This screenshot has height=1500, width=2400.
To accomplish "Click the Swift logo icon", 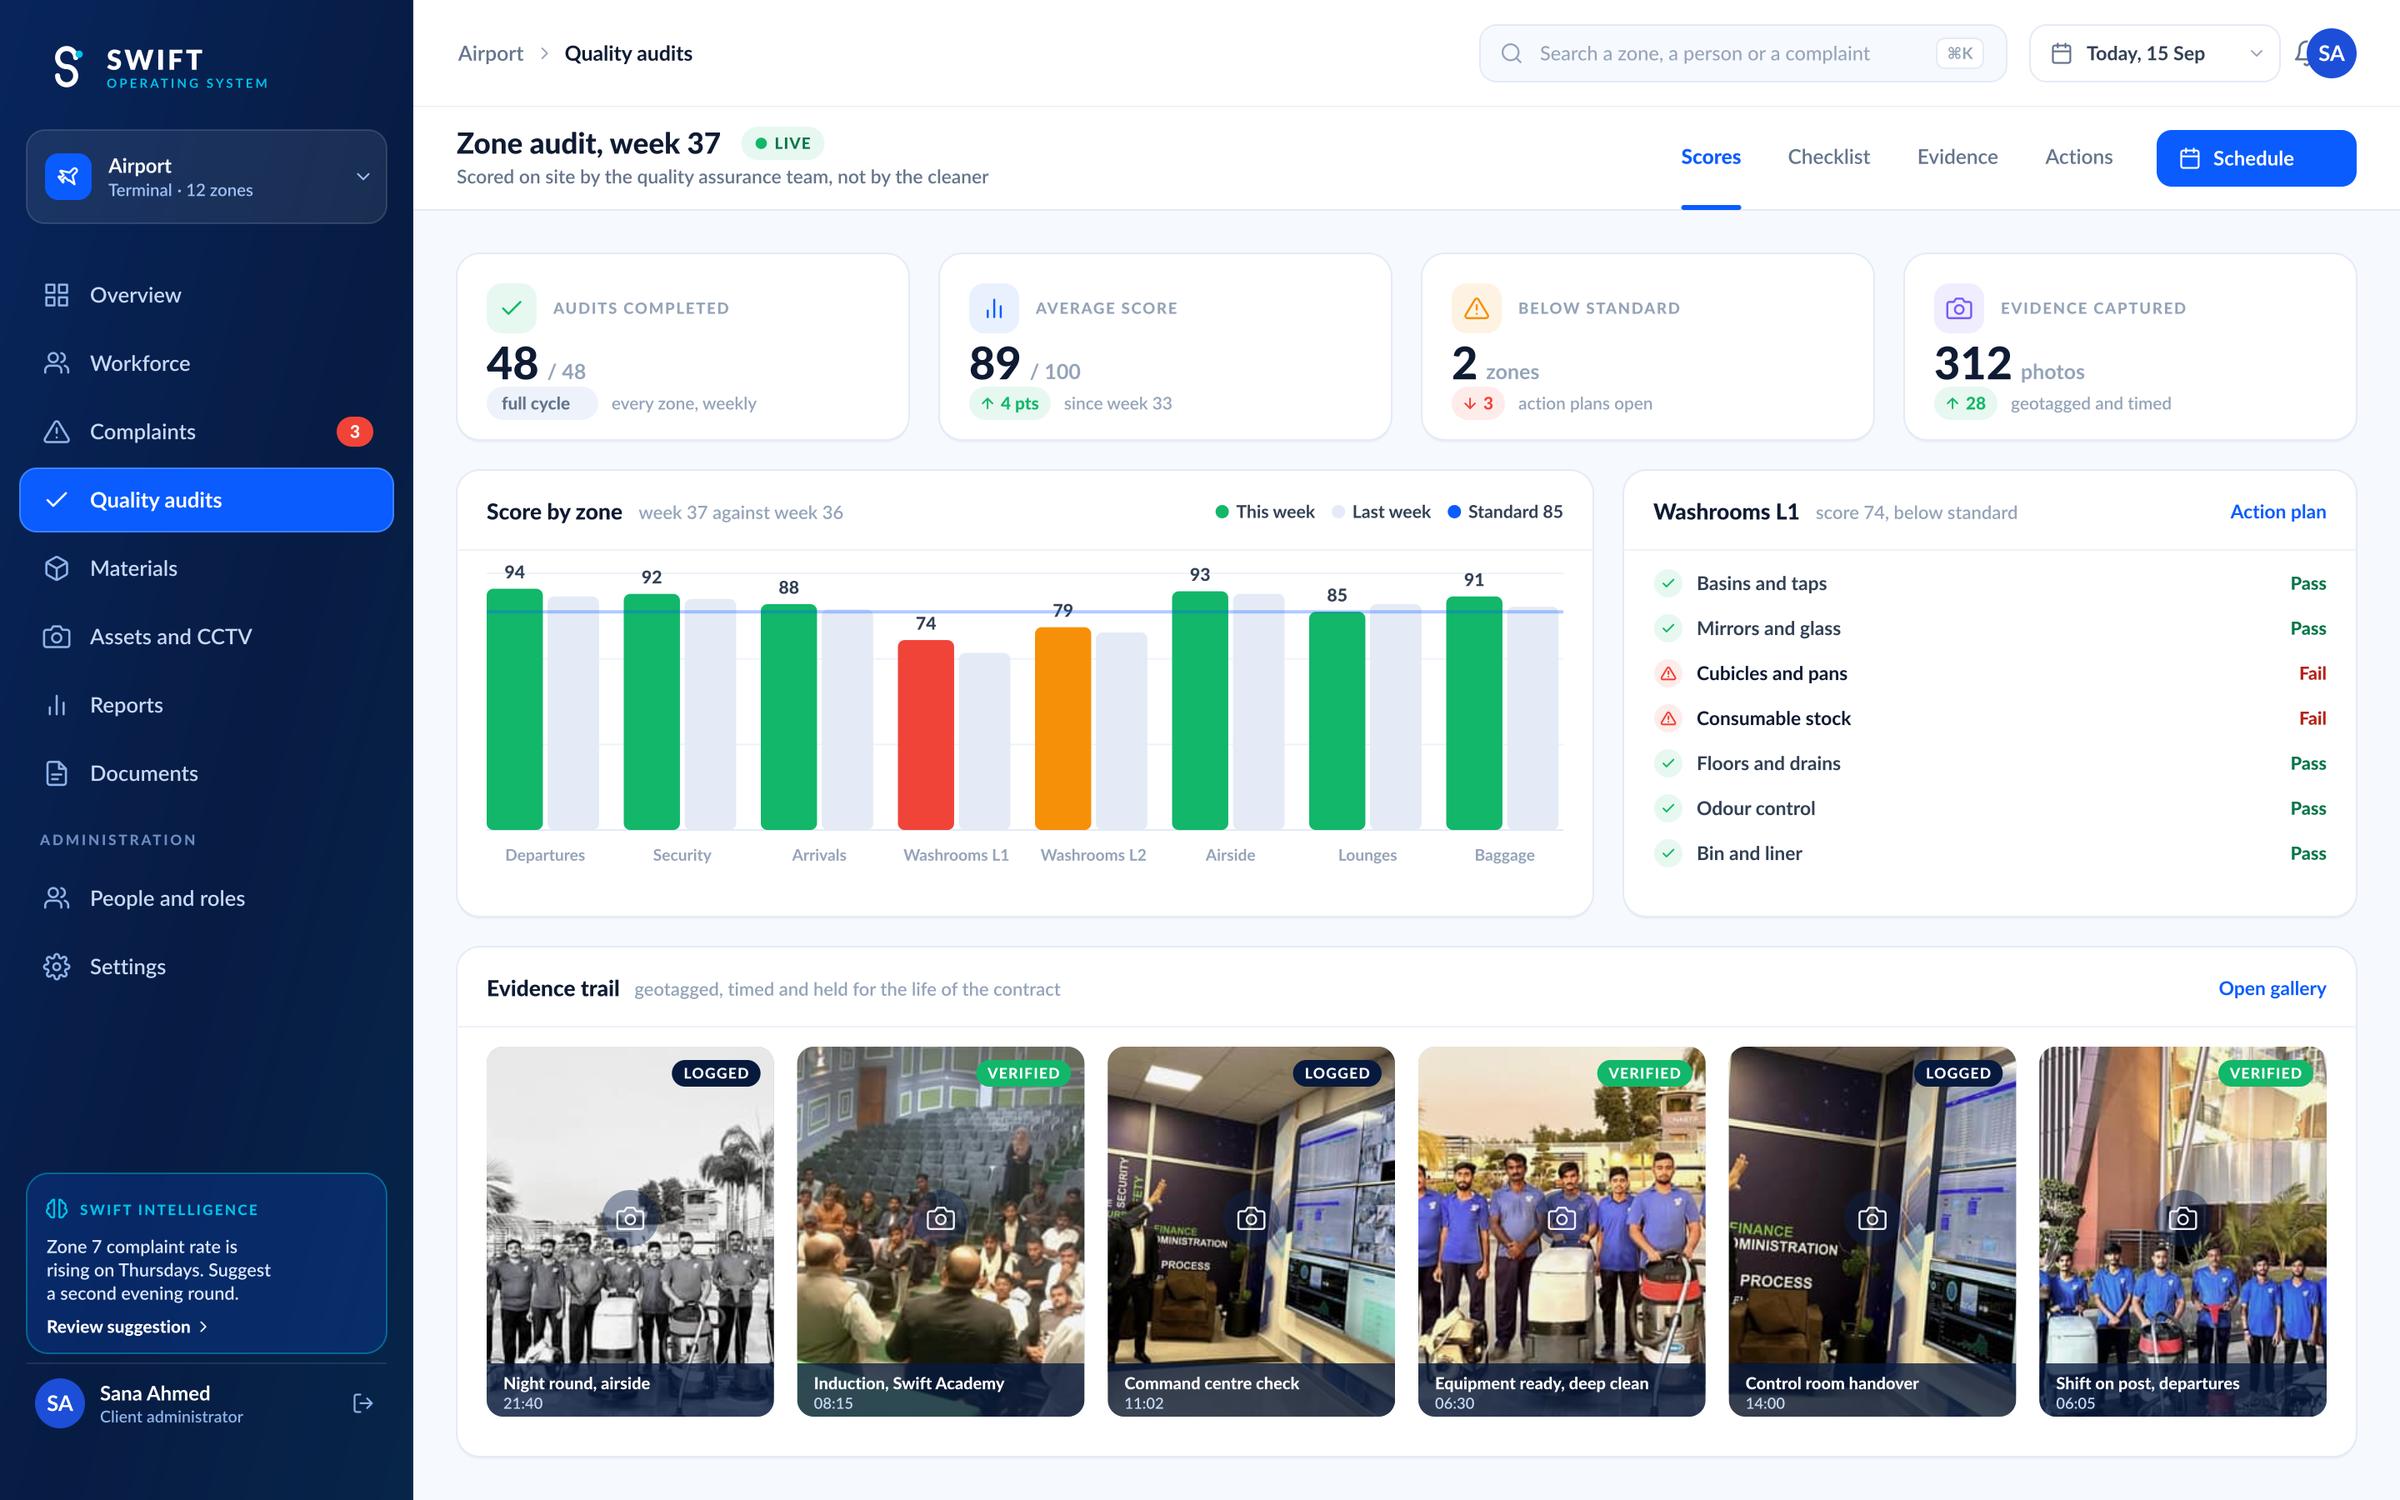I will pos(67,66).
